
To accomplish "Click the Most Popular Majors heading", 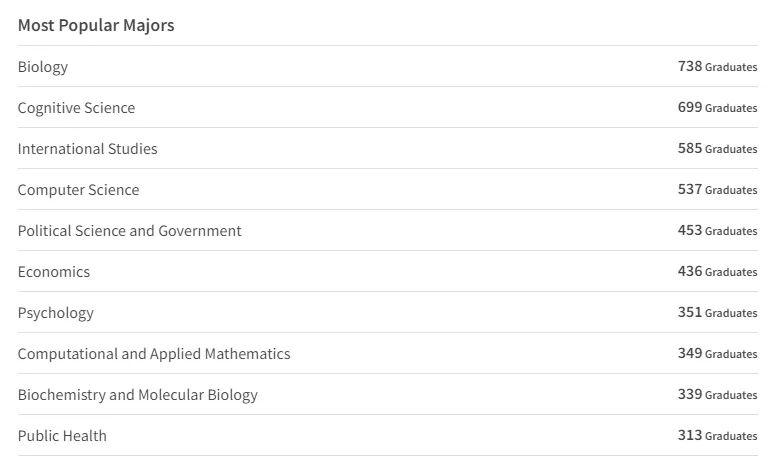I will tap(96, 25).
